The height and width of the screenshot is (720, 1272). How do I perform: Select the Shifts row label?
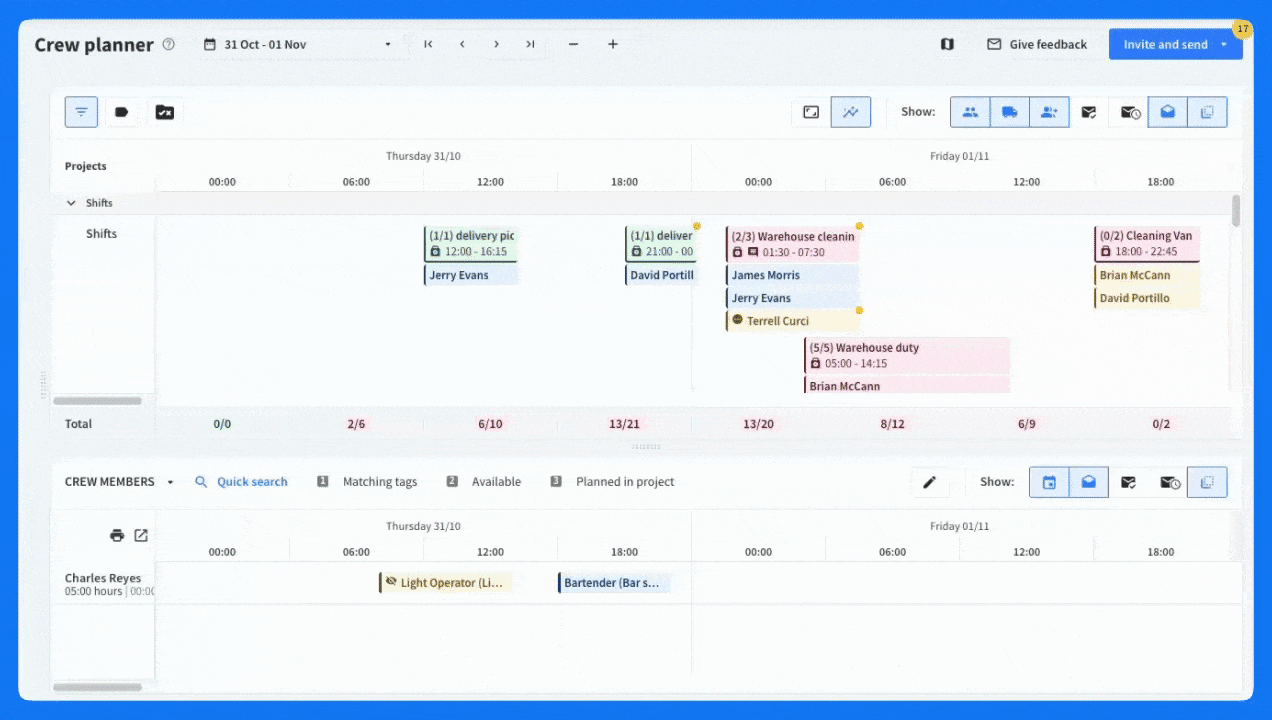101,234
